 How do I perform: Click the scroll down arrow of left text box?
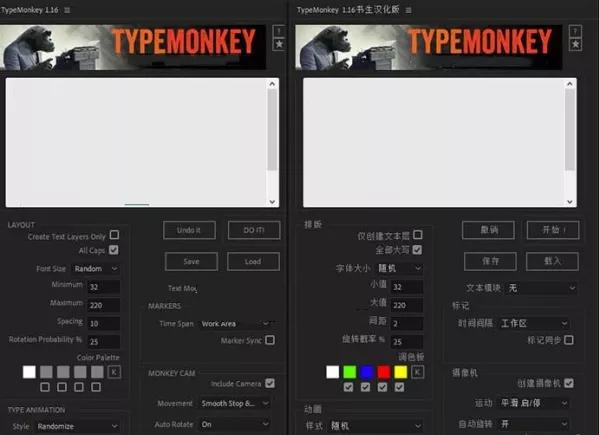tap(272, 201)
